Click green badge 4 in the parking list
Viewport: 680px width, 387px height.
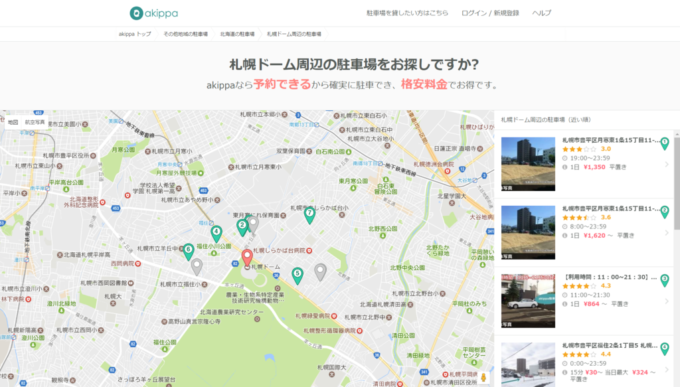coord(664,349)
